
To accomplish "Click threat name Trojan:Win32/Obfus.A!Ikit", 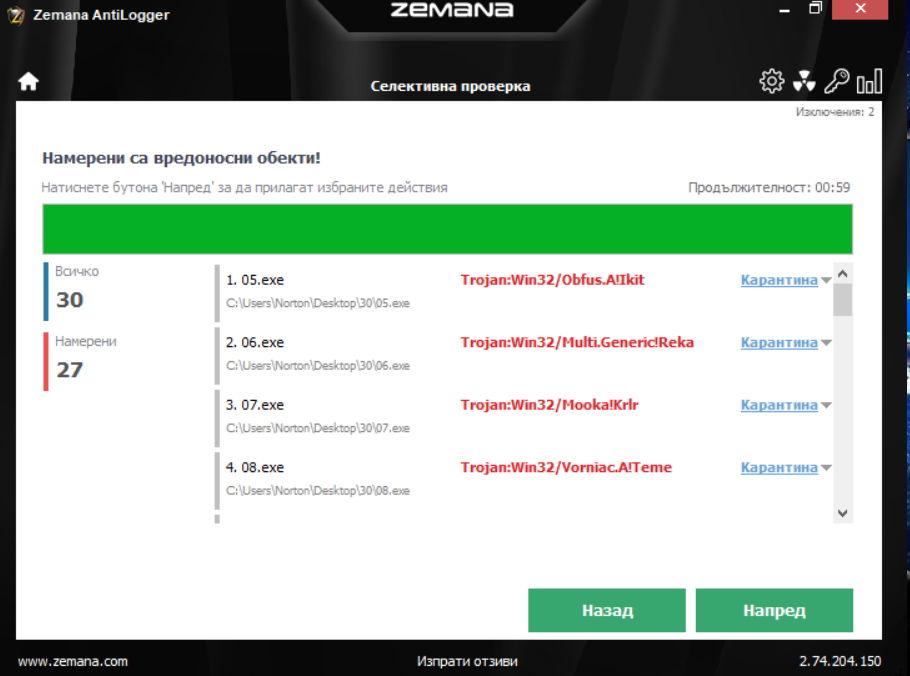I will coord(552,280).
